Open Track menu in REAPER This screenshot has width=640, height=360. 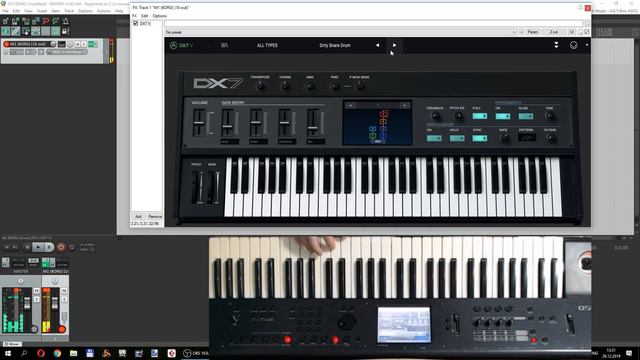(x=69, y=11)
